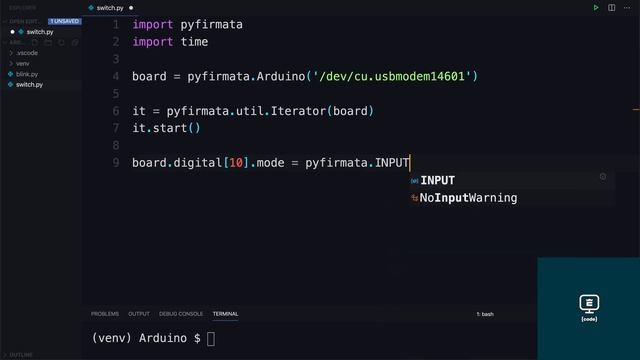Click the read-more info icon in suggestion box
640x360 pixels.
603,177
